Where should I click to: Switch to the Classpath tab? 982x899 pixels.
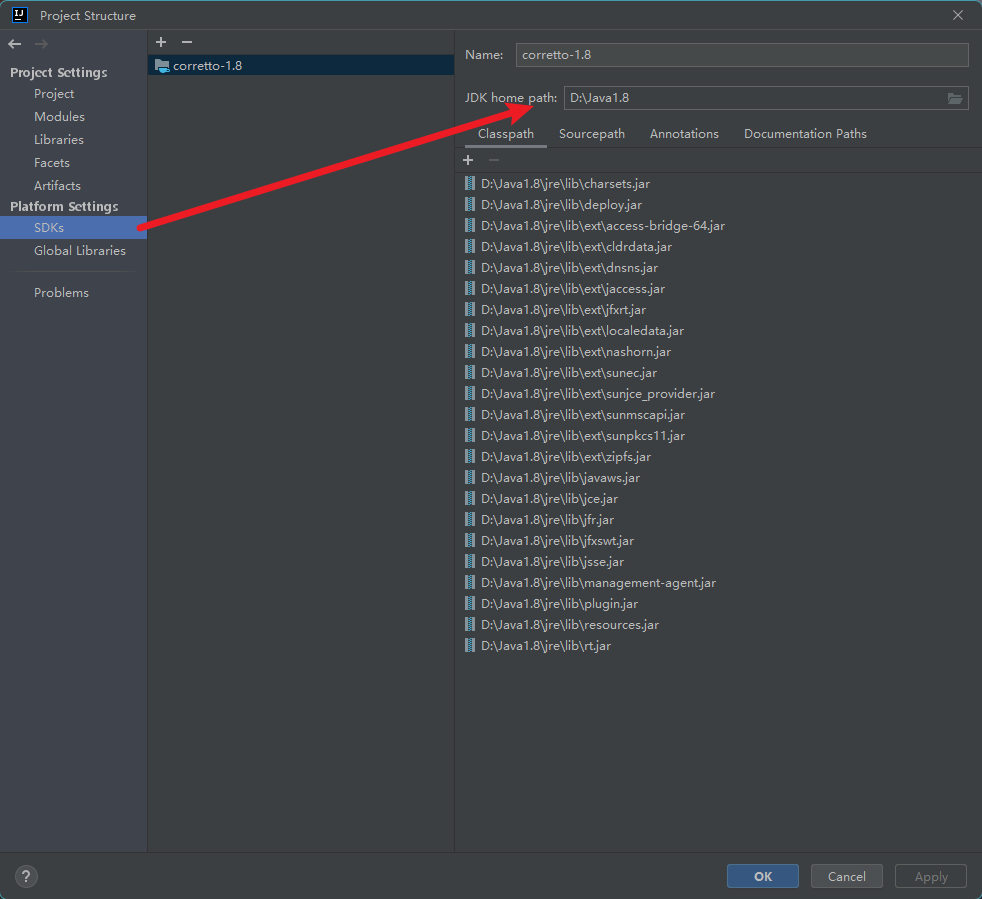pos(506,133)
